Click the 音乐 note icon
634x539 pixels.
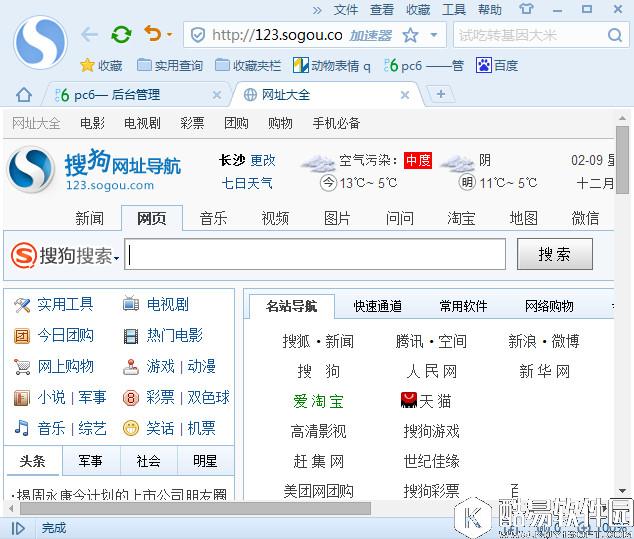pos(22,428)
